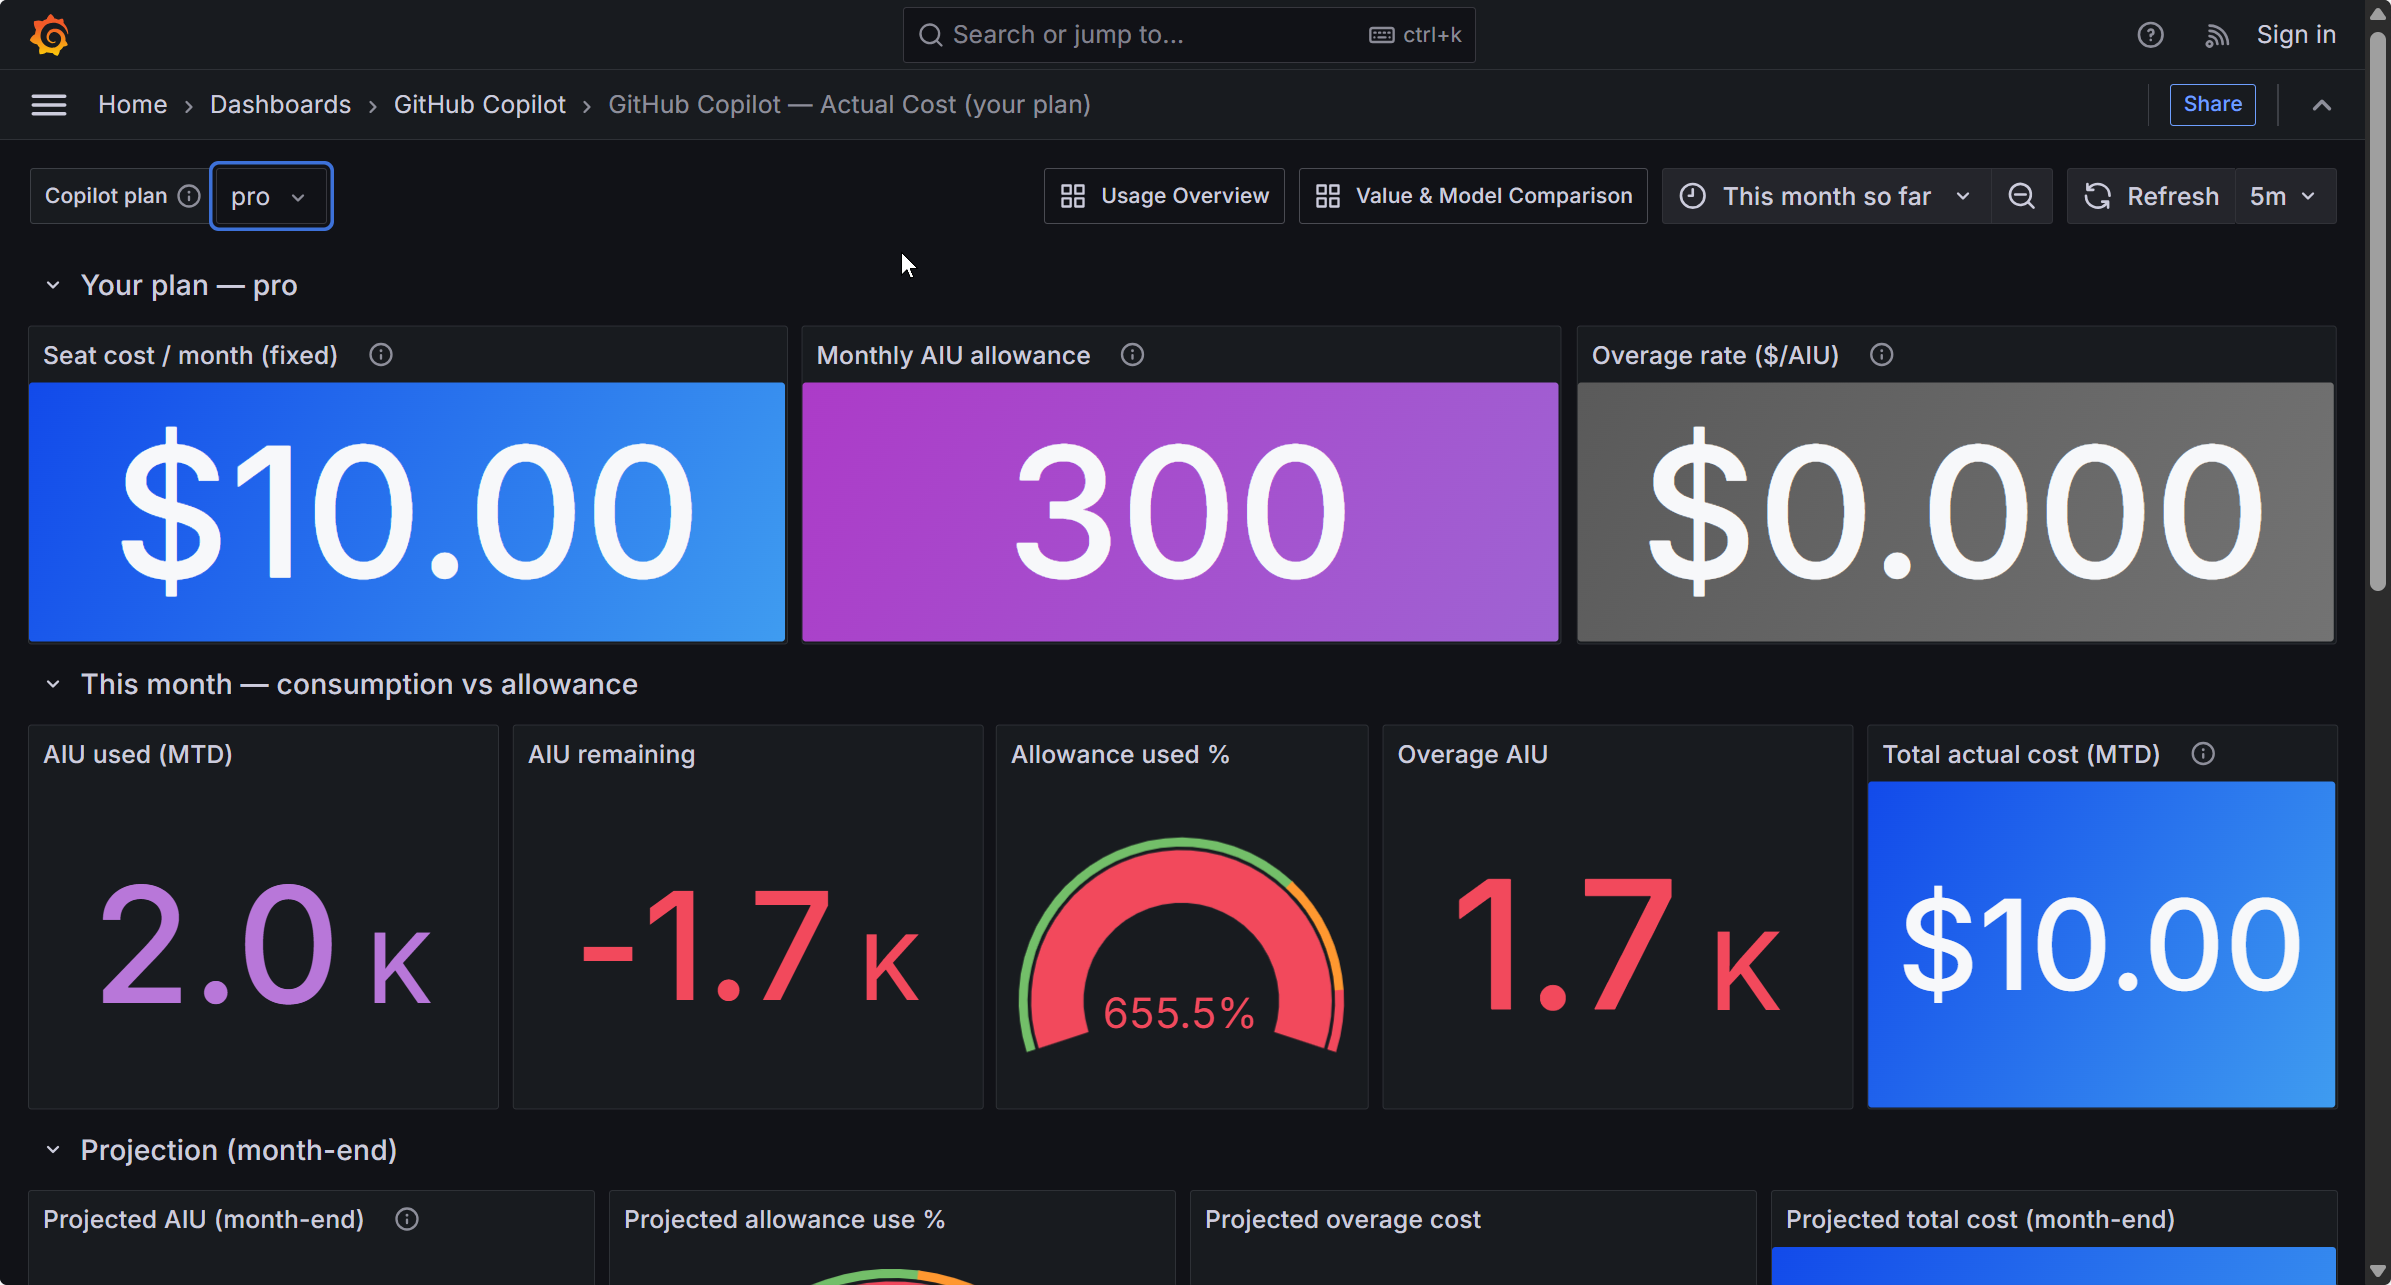Click the Refresh dashboard button

tap(2151, 196)
